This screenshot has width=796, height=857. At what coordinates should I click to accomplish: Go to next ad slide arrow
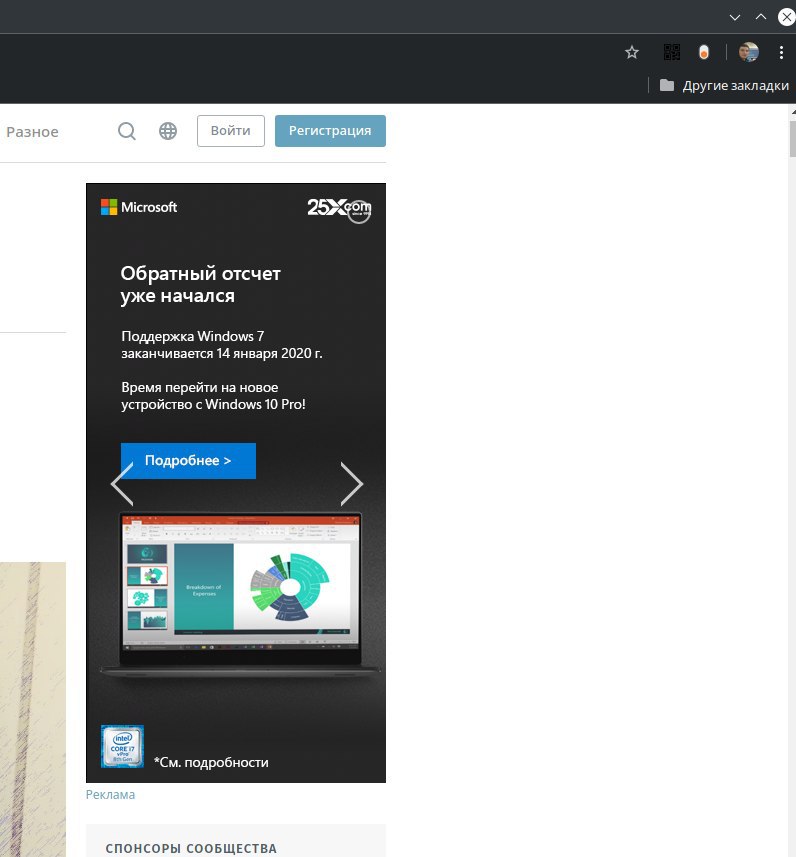352,484
